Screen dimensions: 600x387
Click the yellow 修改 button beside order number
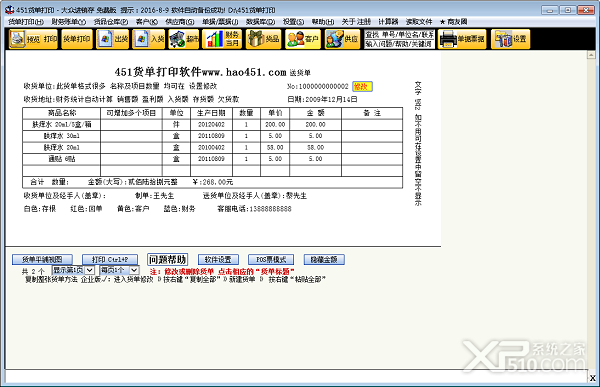pos(362,87)
